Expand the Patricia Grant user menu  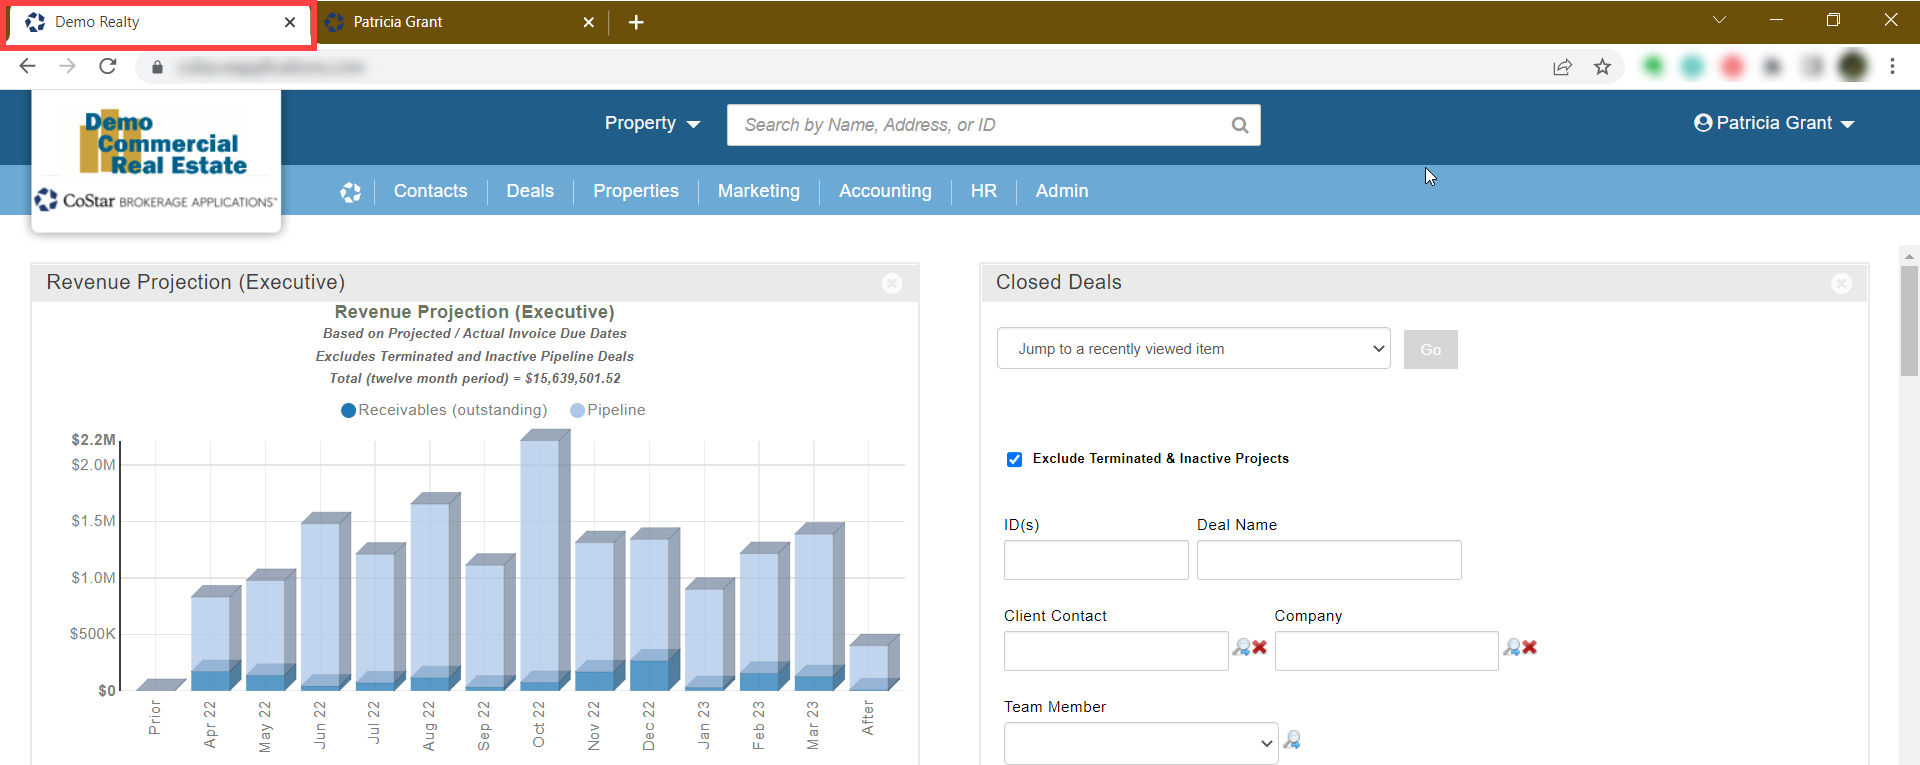[1774, 123]
